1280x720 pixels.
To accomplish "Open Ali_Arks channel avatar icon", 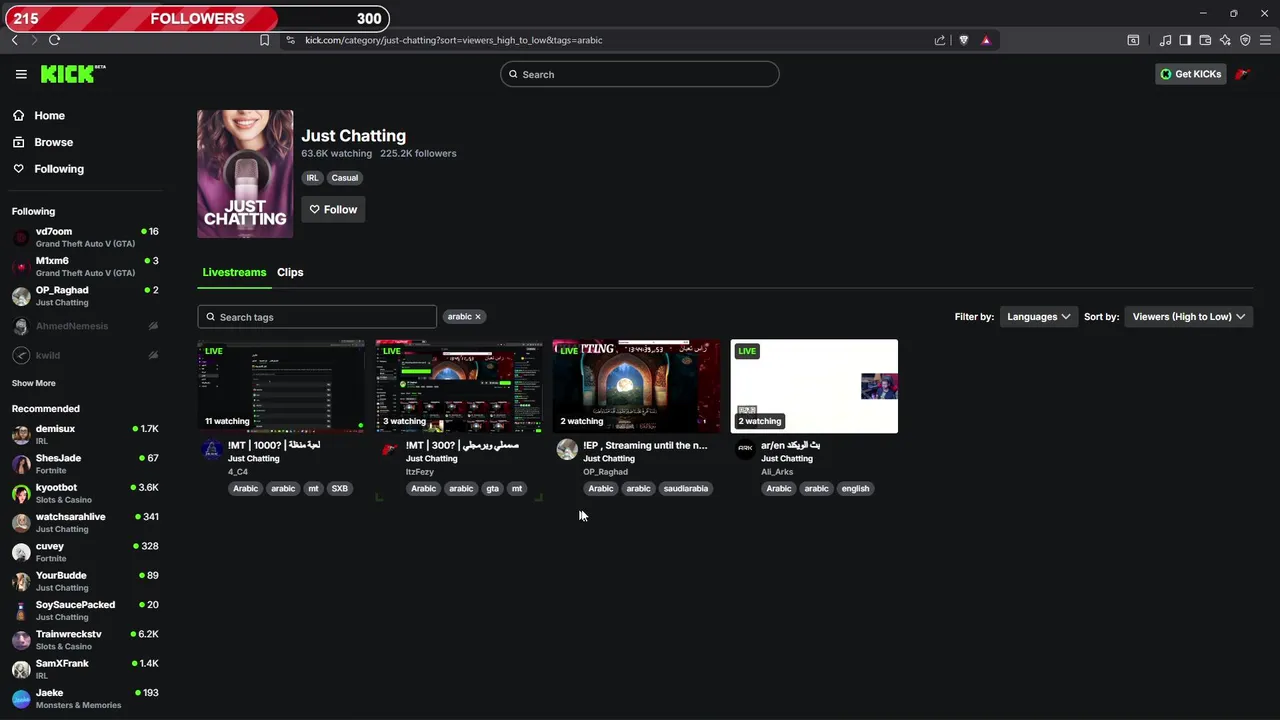I will [x=745, y=449].
